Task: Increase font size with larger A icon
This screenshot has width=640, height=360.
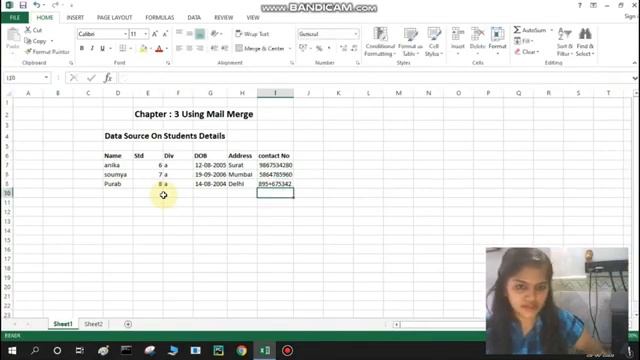Action: (155, 34)
